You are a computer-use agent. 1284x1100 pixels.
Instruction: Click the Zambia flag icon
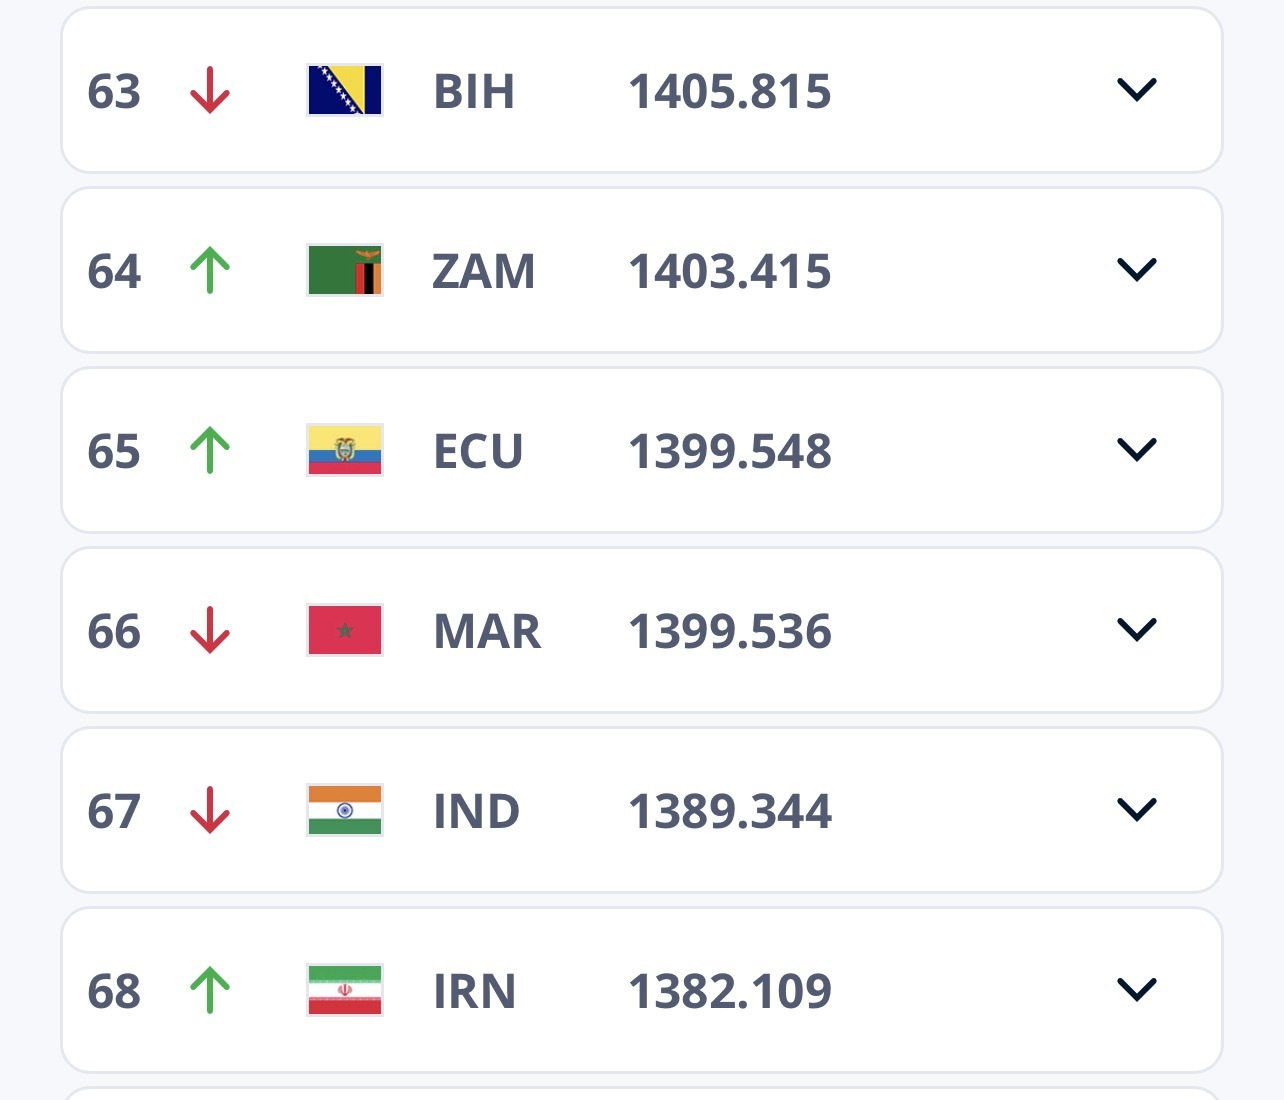tap(345, 271)
